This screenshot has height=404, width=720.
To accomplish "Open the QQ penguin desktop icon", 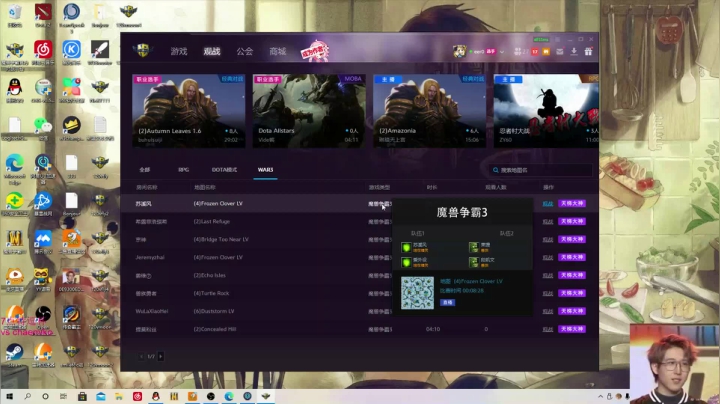I will coord(15,90).
